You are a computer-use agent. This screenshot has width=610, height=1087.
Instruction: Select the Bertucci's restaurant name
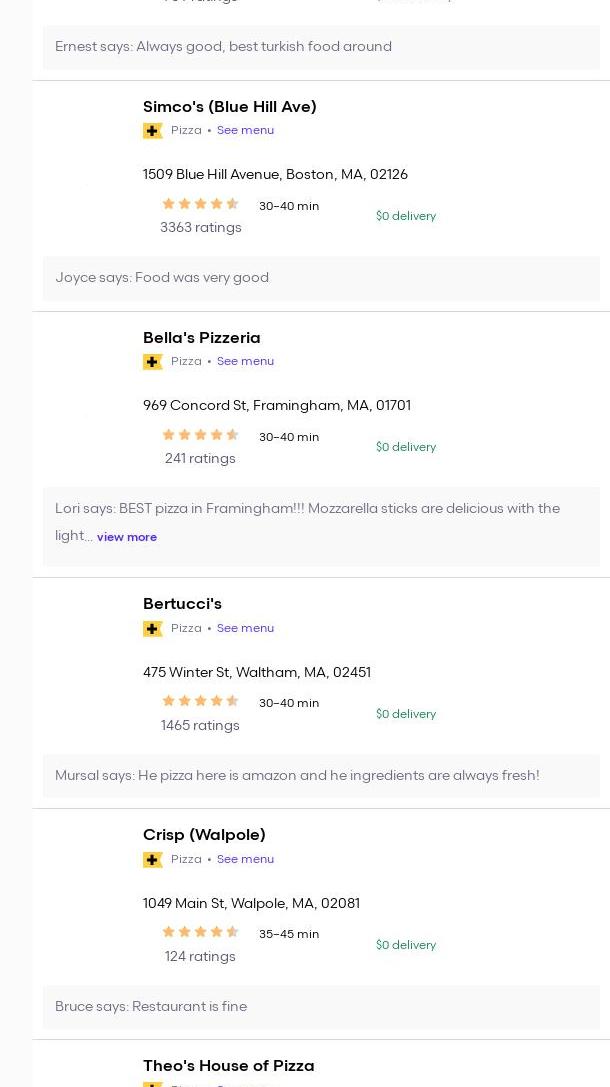coord(182,604)
